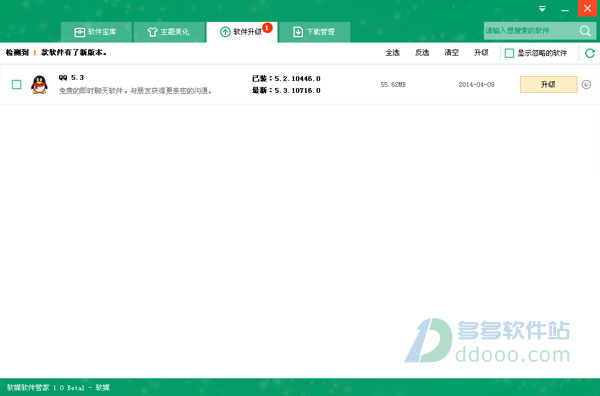Close the software manager window
Viewport: 600px width, 396px height.
coord(588,8)
